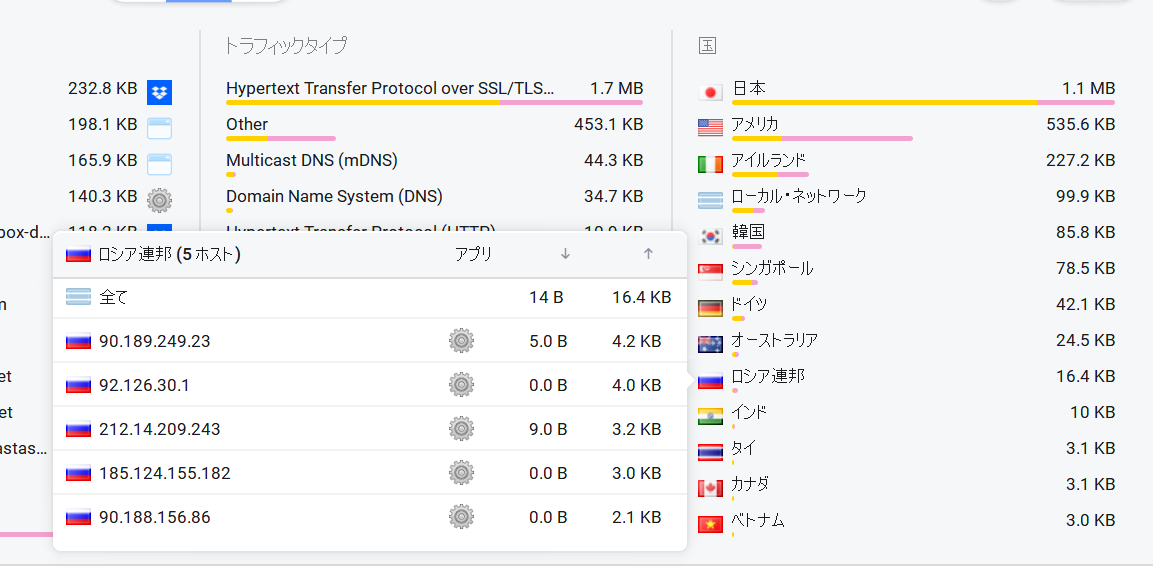Select Hypertext Transfer Protocol over SSL/TLS
Viewport: 1153px width, 582px height.
click(x=390, y=88)
